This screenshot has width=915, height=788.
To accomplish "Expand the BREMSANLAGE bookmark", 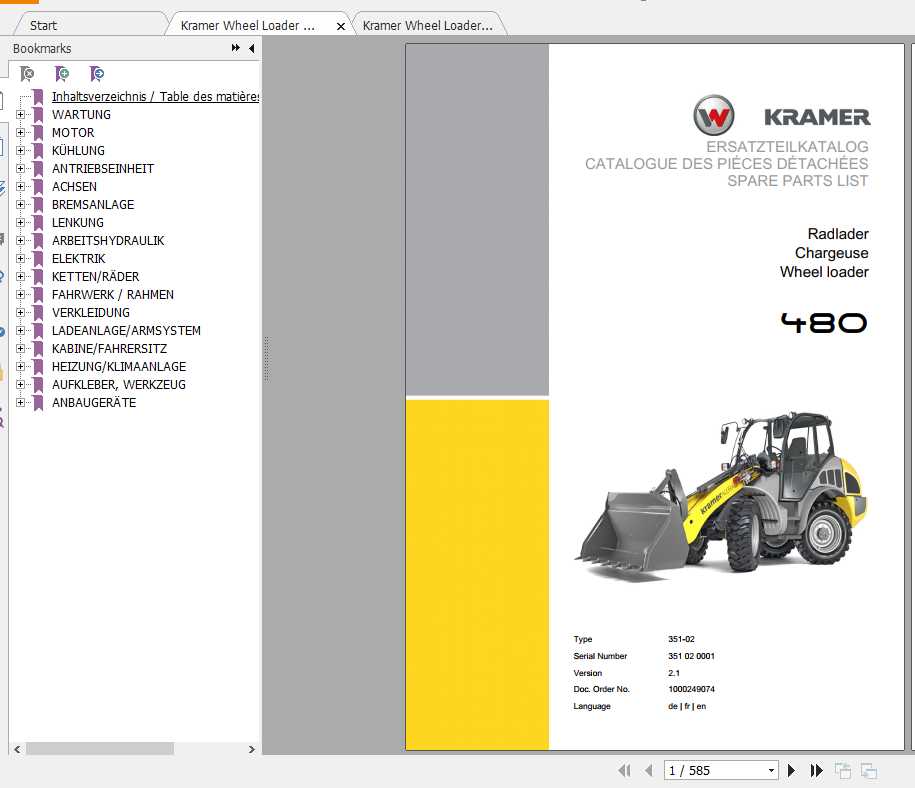I will 20,204.
